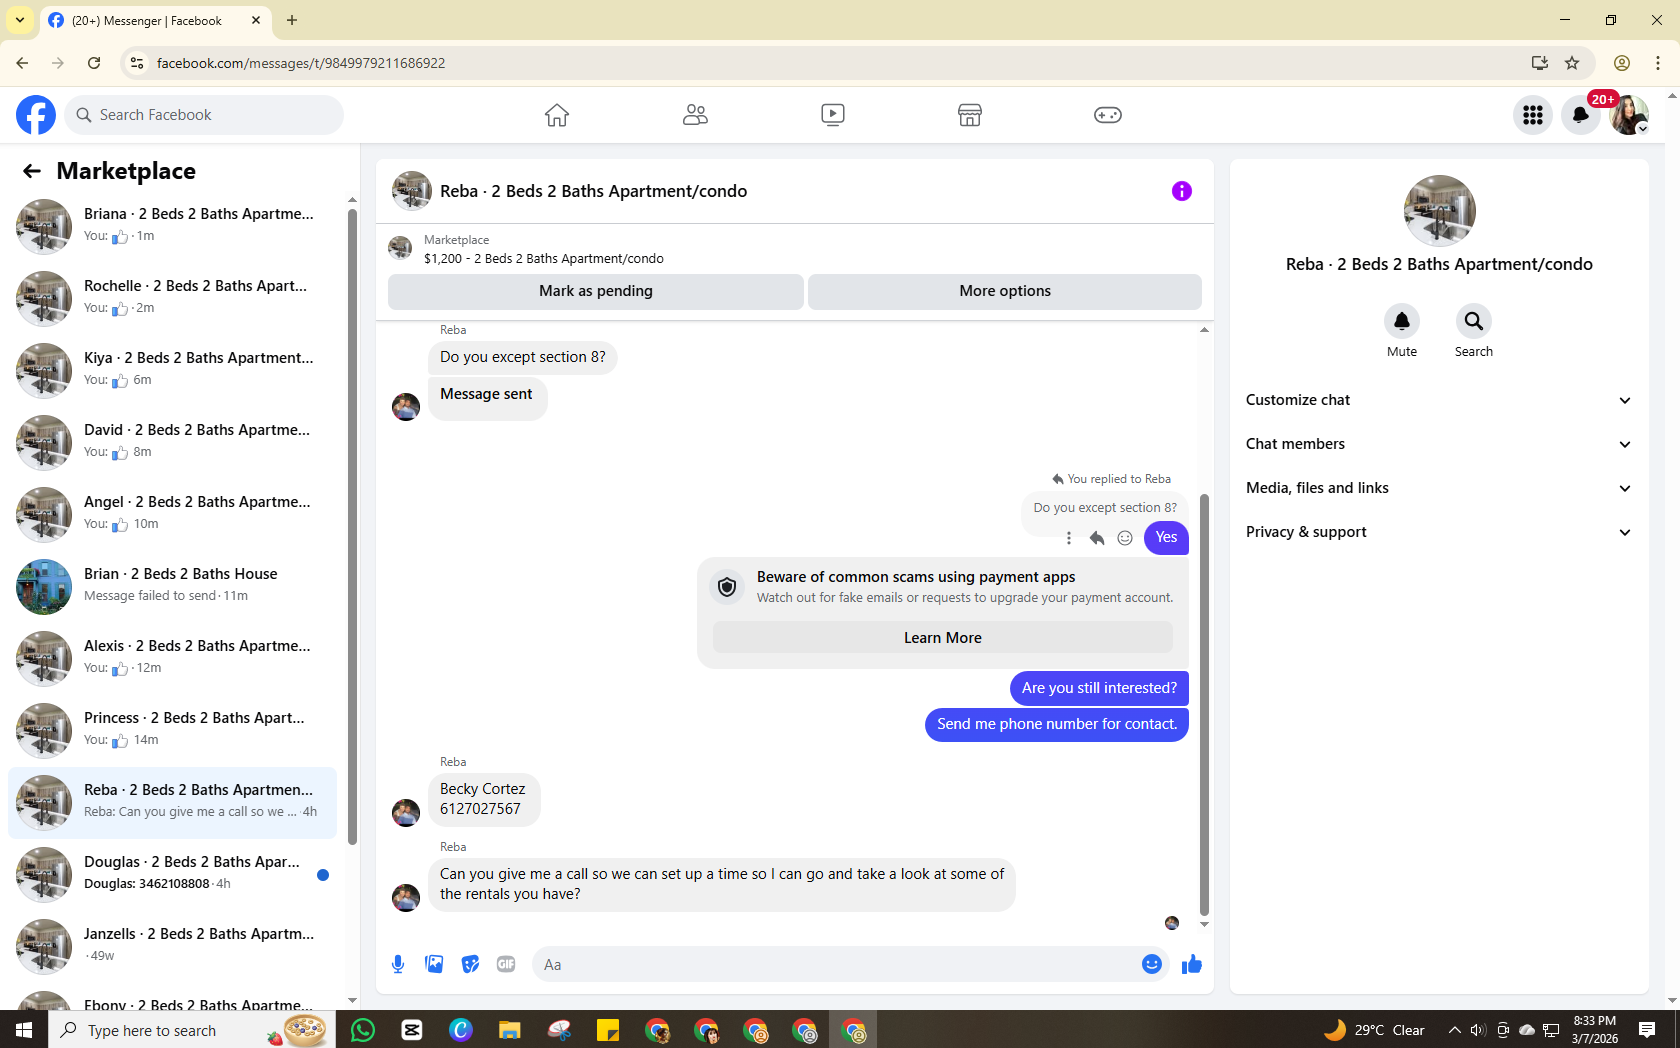1680x1048 pixels.
Task: Open the Janzells conversation
Action: pos(172,945)
